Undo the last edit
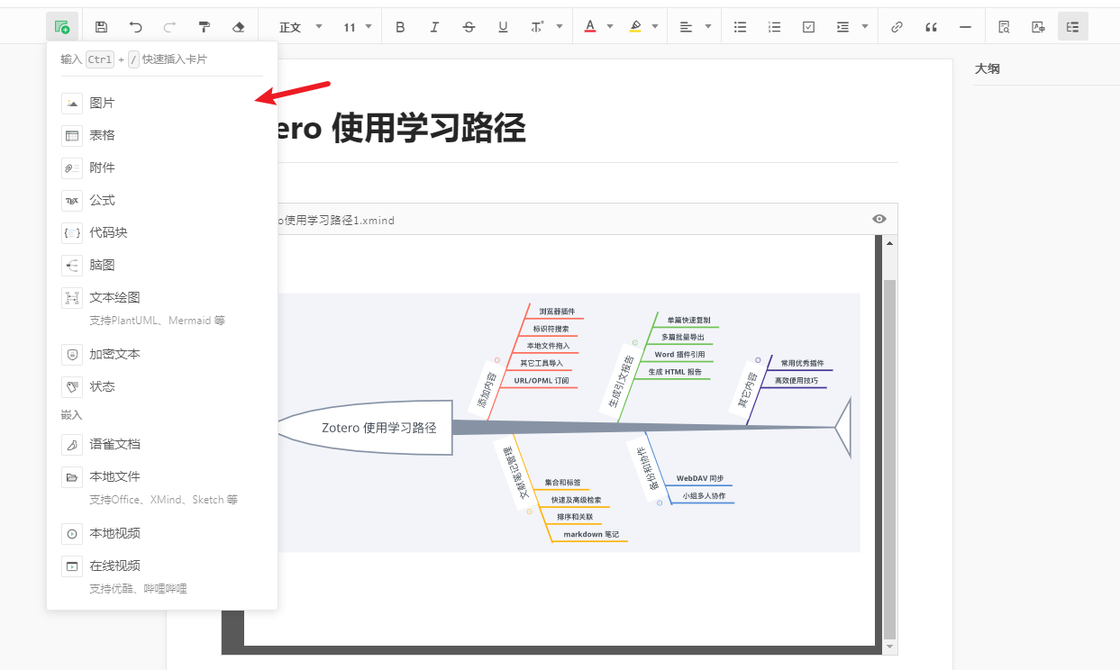Screen dimensions: 1120x670 tap(135, 27)
